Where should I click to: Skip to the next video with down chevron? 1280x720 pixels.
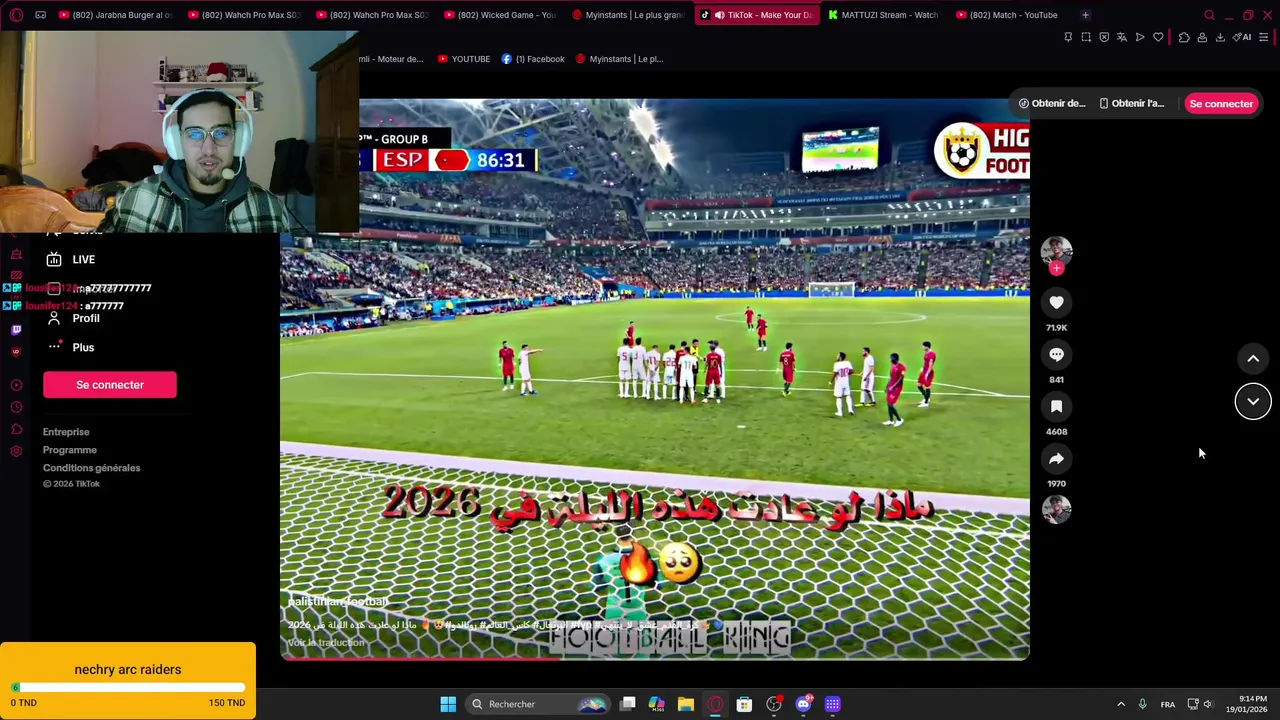click(1253, 401)
